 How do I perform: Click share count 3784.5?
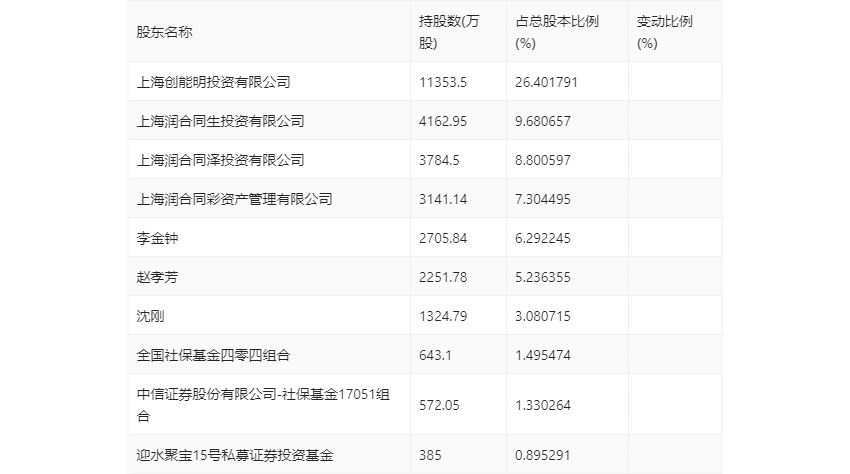click(x=439, y=160)
